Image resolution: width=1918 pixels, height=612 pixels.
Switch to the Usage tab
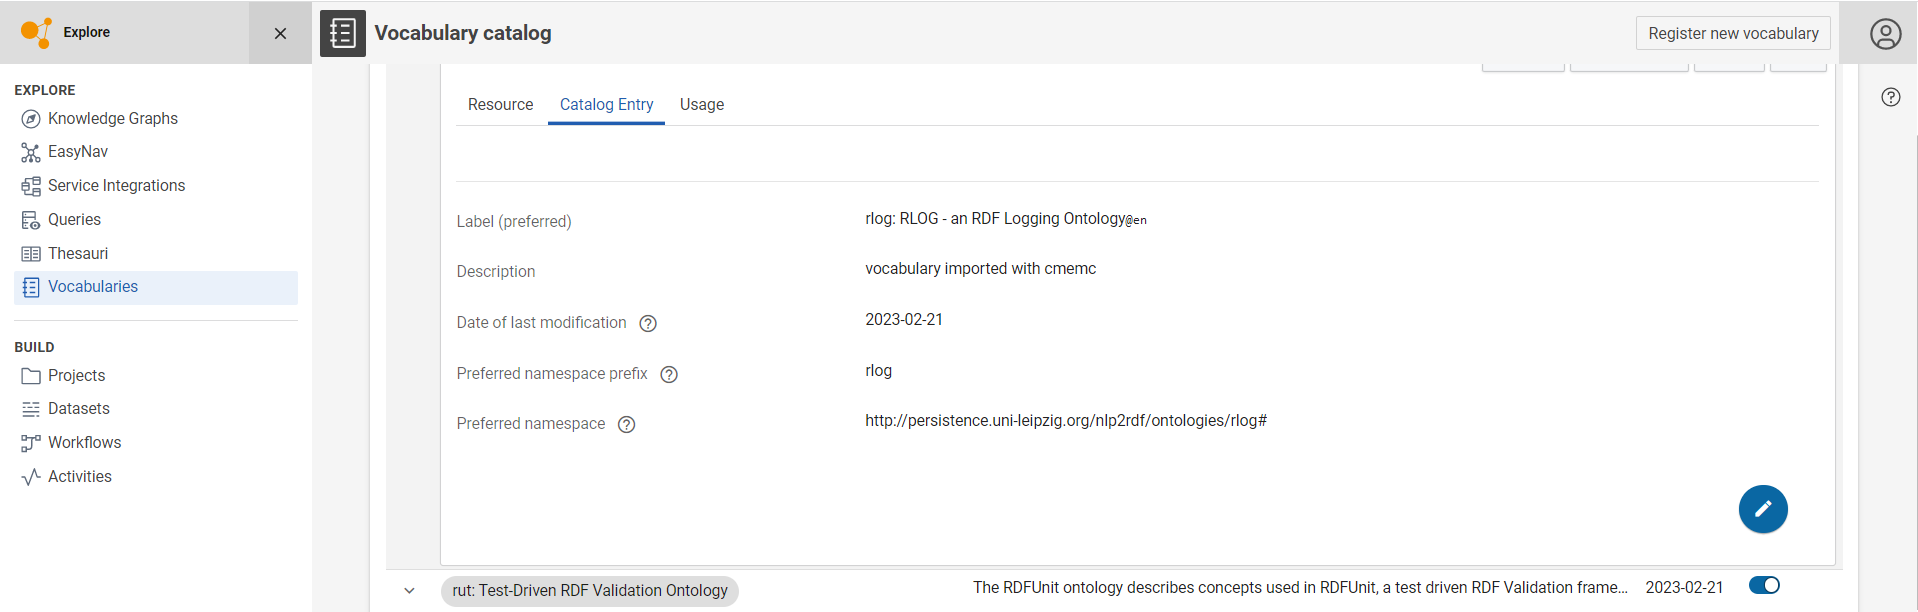(x=701, y=105)
